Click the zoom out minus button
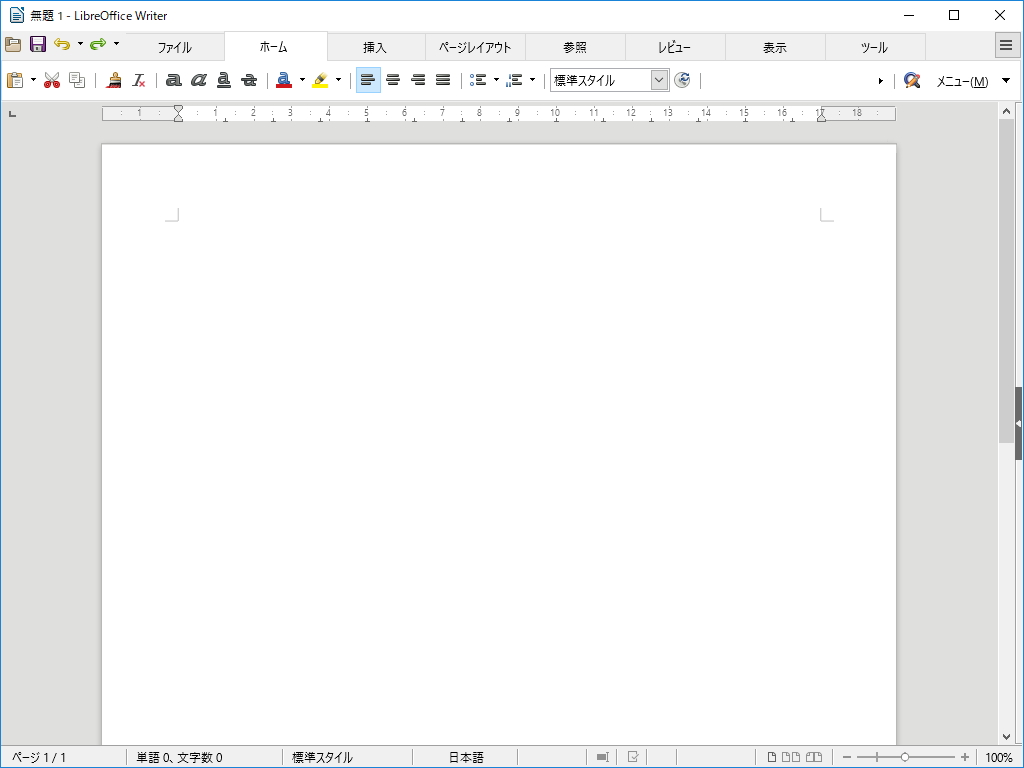This screenshot has width=1024, height=768. click(x=847, y=758)
